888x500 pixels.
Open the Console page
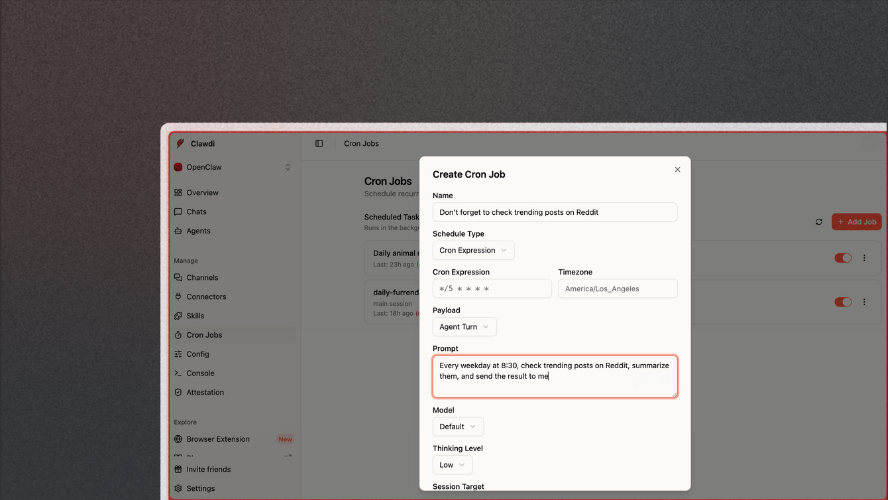point(233,373)
